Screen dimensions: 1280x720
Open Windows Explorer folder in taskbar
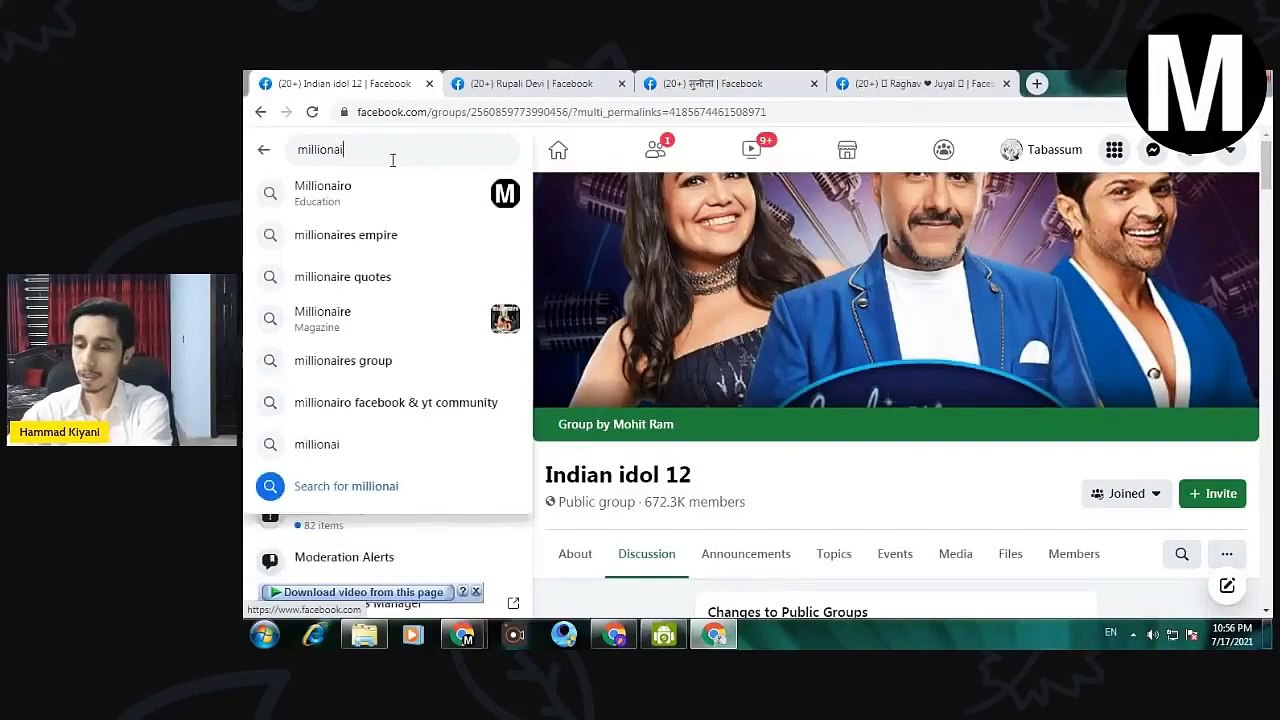pos(364,635)
